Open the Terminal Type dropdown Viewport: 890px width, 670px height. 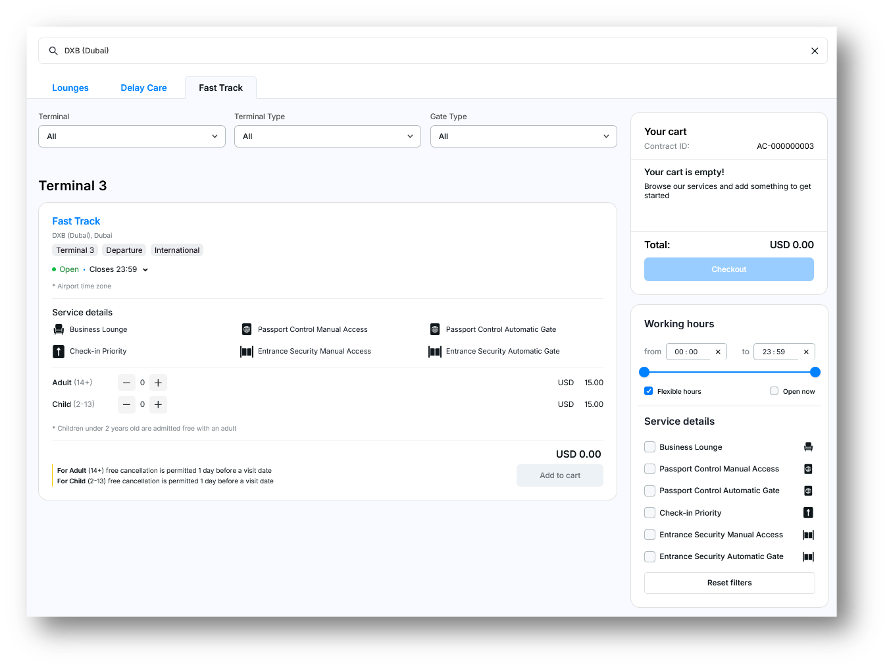(327, 136)
